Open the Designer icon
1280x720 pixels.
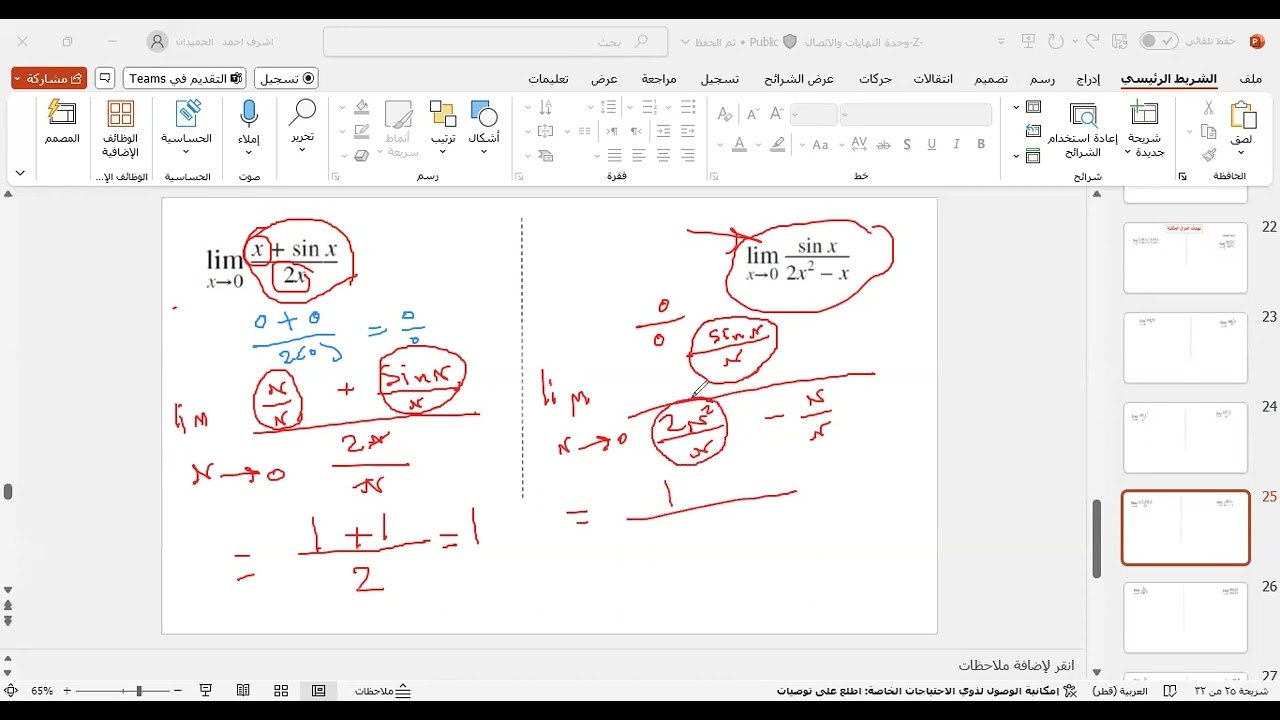pyautogui.click(x=62, y=113)
